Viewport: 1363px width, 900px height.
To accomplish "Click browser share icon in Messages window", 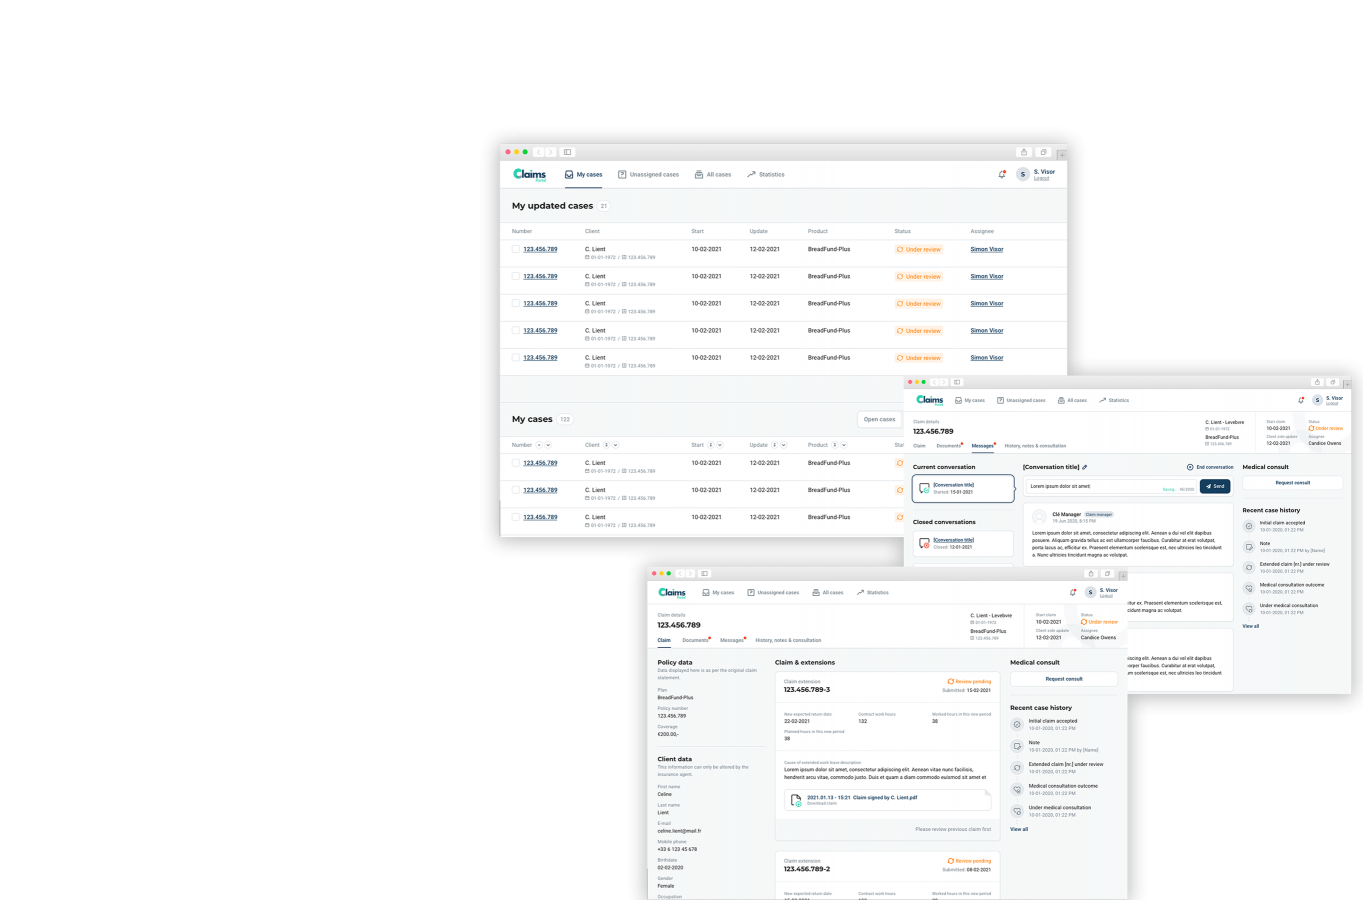I will 1318,382.
